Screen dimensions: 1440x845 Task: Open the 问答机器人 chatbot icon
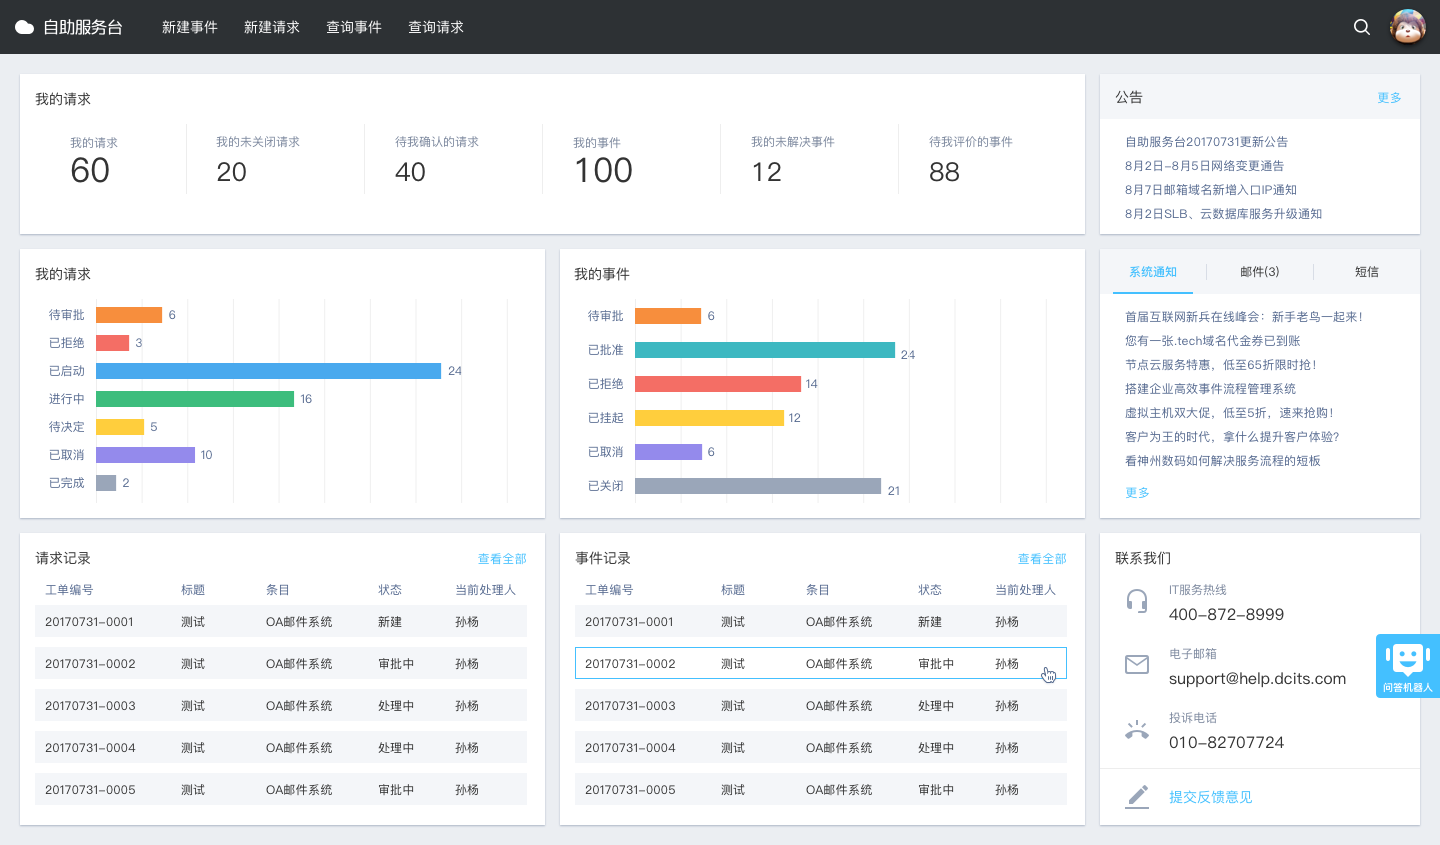1407,665
